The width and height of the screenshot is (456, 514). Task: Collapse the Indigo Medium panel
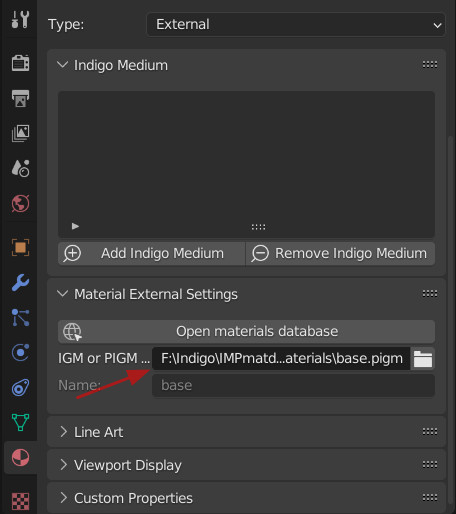(x=62, y=65)
